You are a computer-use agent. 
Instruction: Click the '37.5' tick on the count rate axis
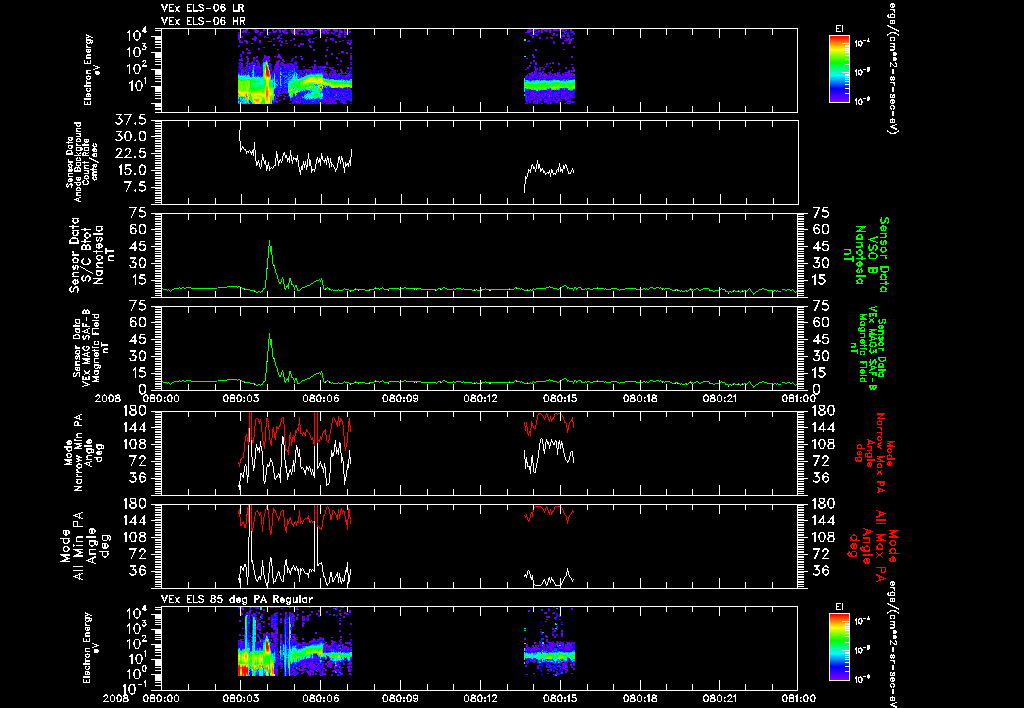[x=131, y=120]
